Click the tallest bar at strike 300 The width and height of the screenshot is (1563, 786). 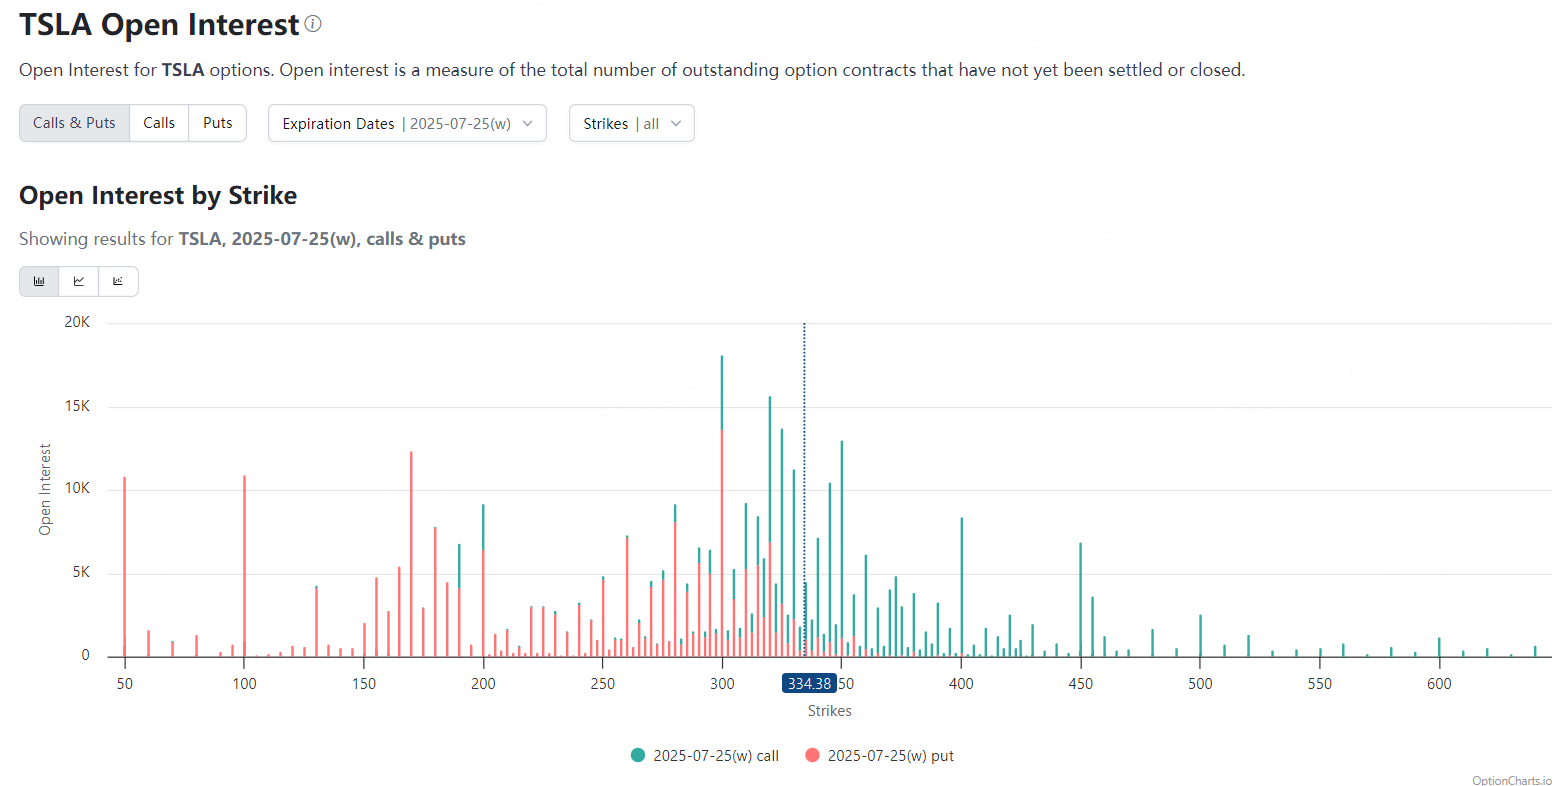tap(722, 506)
